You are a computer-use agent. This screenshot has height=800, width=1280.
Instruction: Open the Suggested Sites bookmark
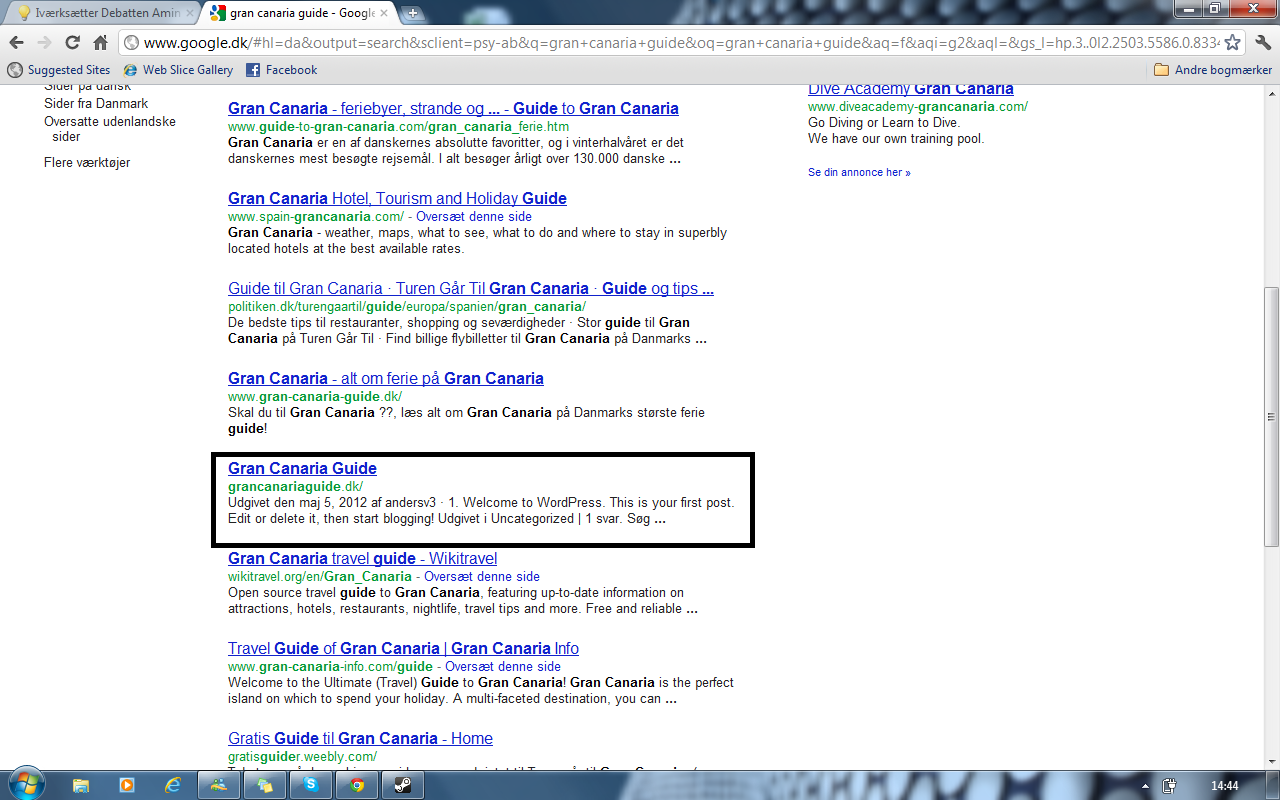pos(59,70)
